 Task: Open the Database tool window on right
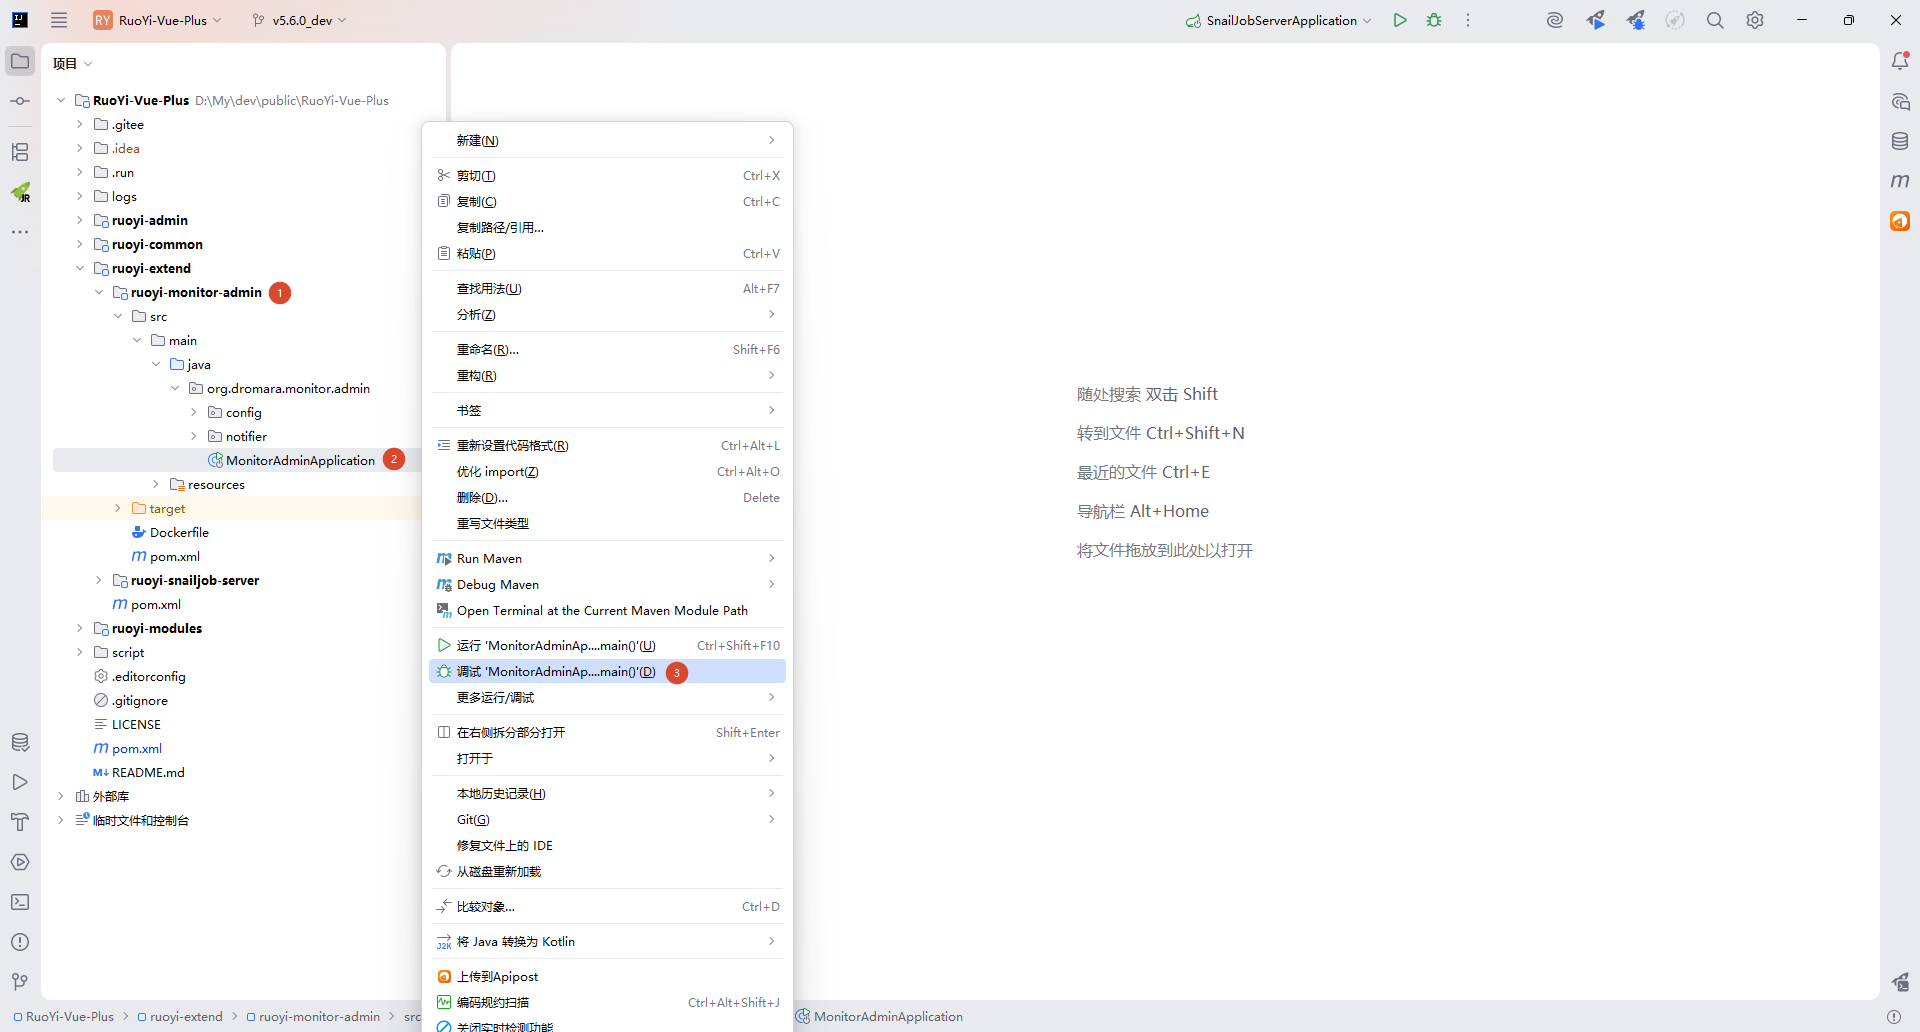point(1900,141)
